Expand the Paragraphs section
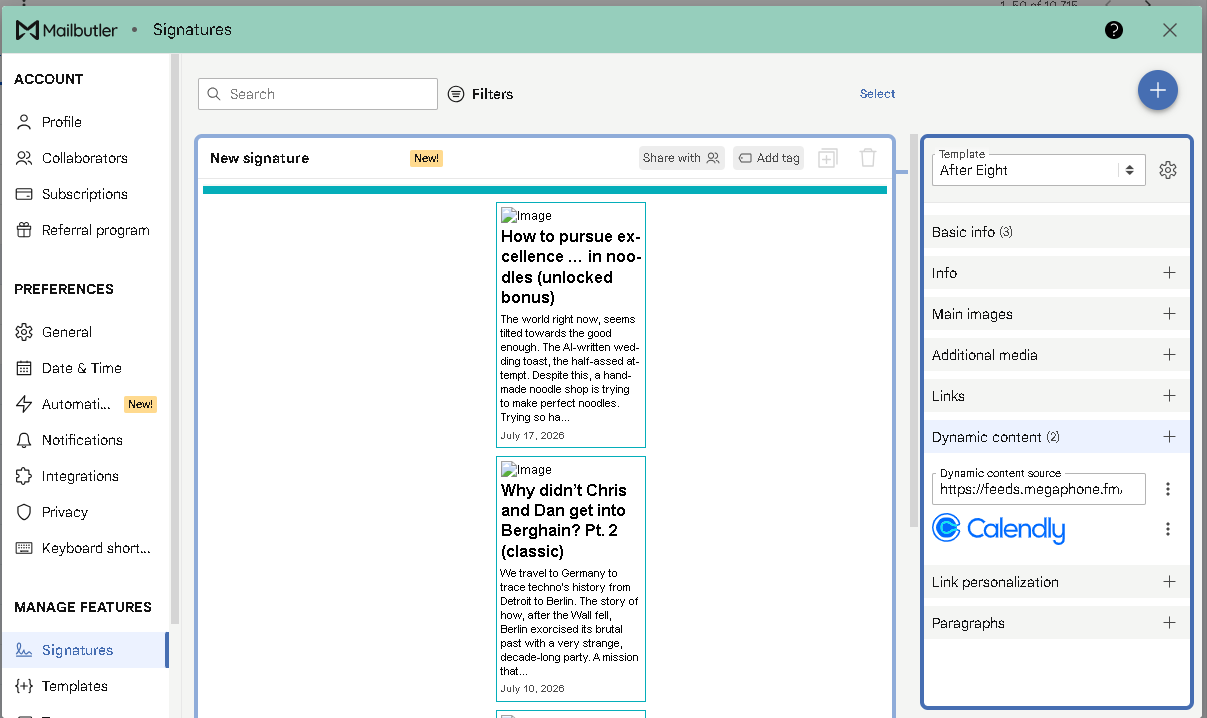This screenshot has height=718, width=1207. 1056,623
